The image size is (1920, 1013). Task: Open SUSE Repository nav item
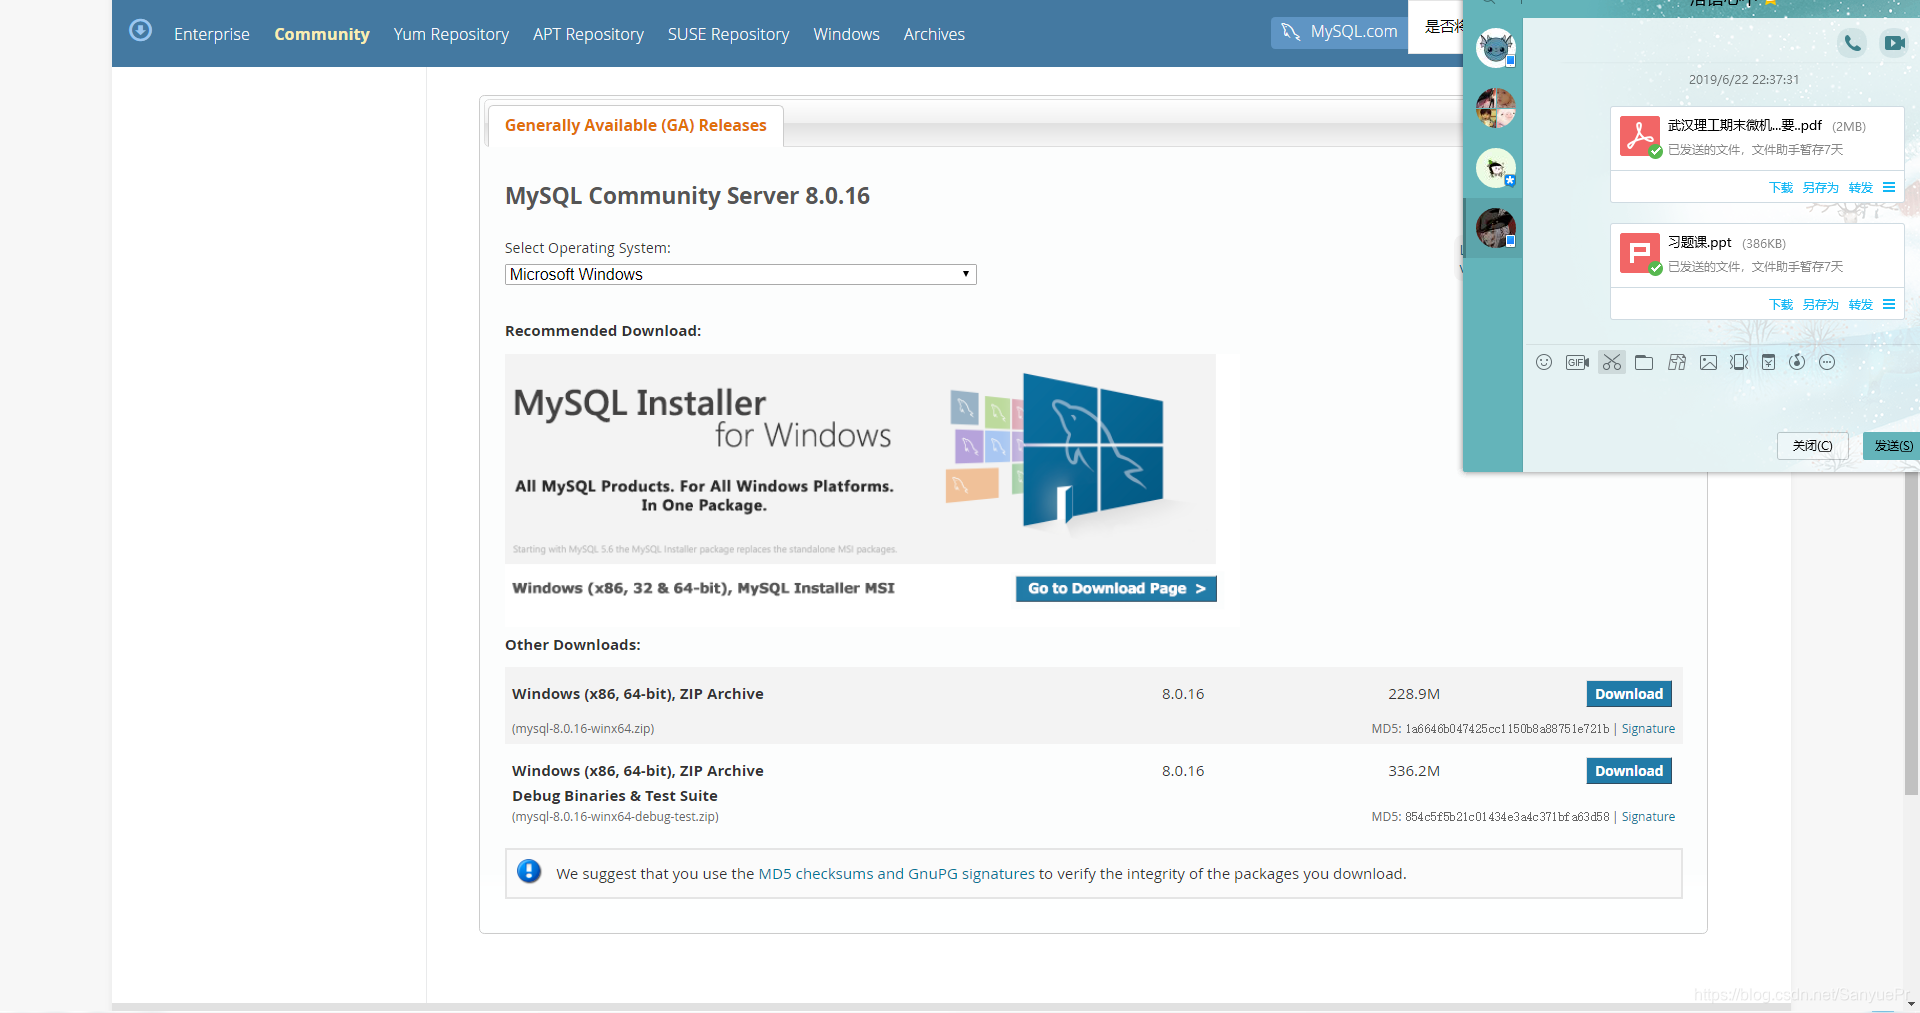[x=728, y=34]
